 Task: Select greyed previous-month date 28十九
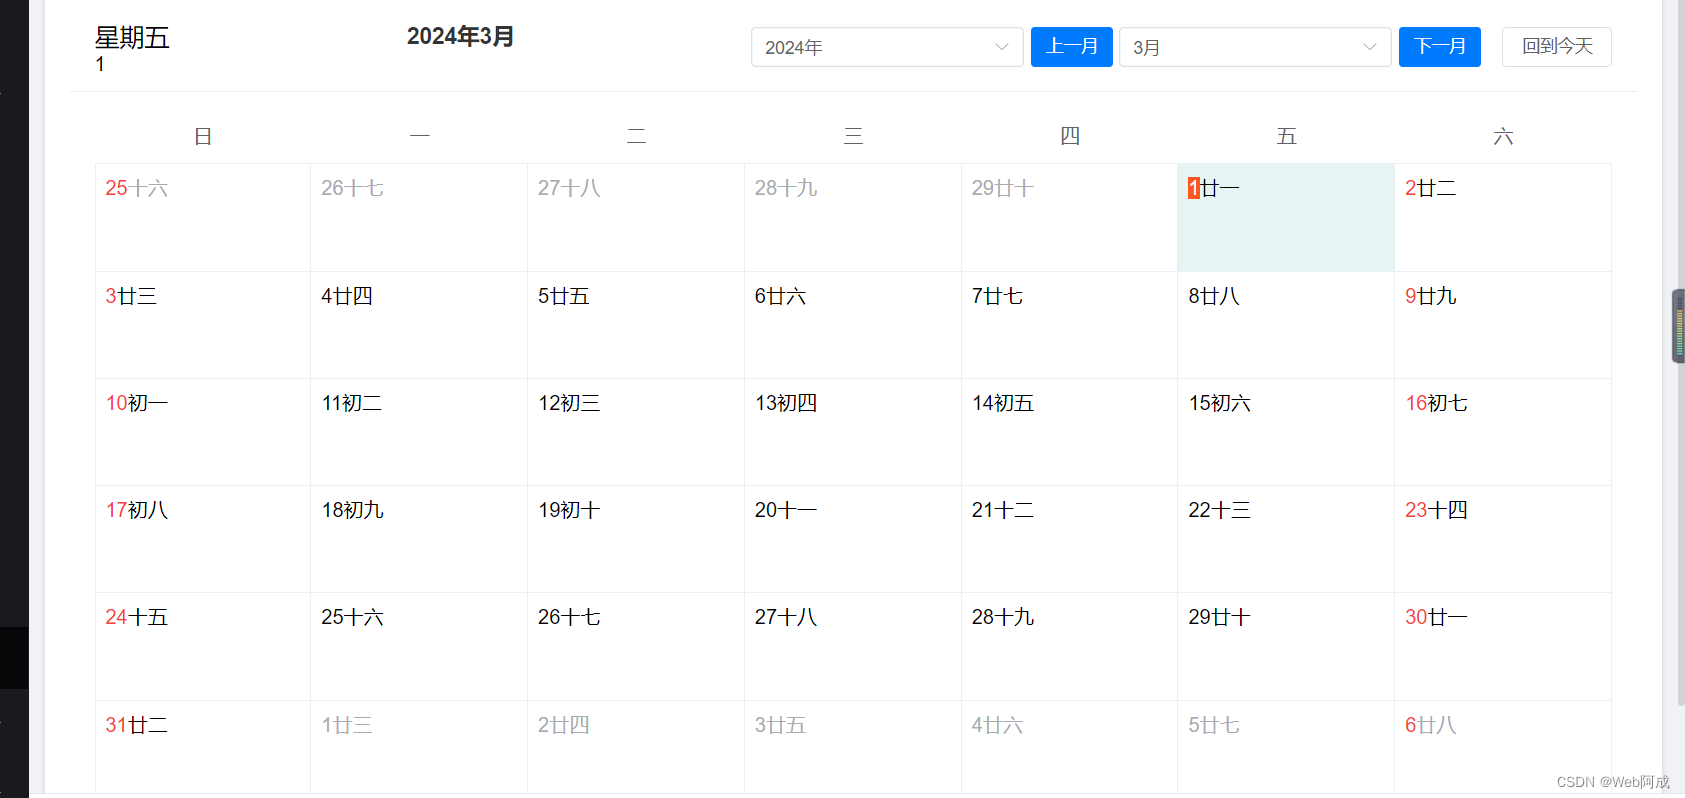[x=853, y=217]
